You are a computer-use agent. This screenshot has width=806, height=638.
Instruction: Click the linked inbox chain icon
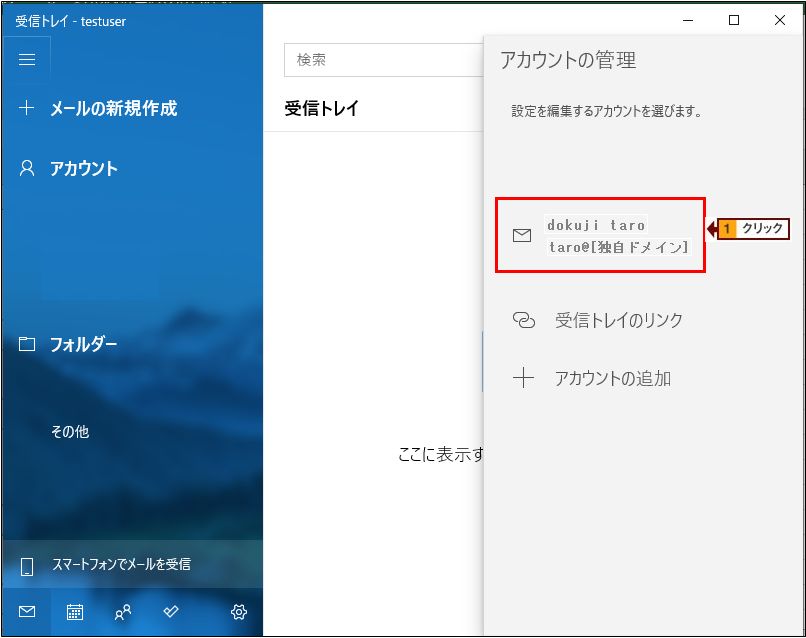(x=524, y=320)
